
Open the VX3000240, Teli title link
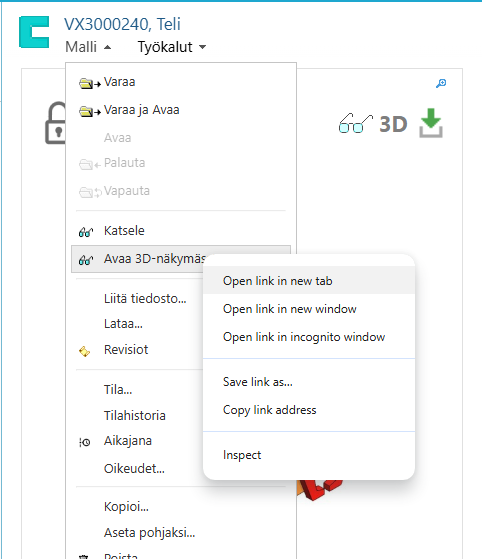[122, 24]
